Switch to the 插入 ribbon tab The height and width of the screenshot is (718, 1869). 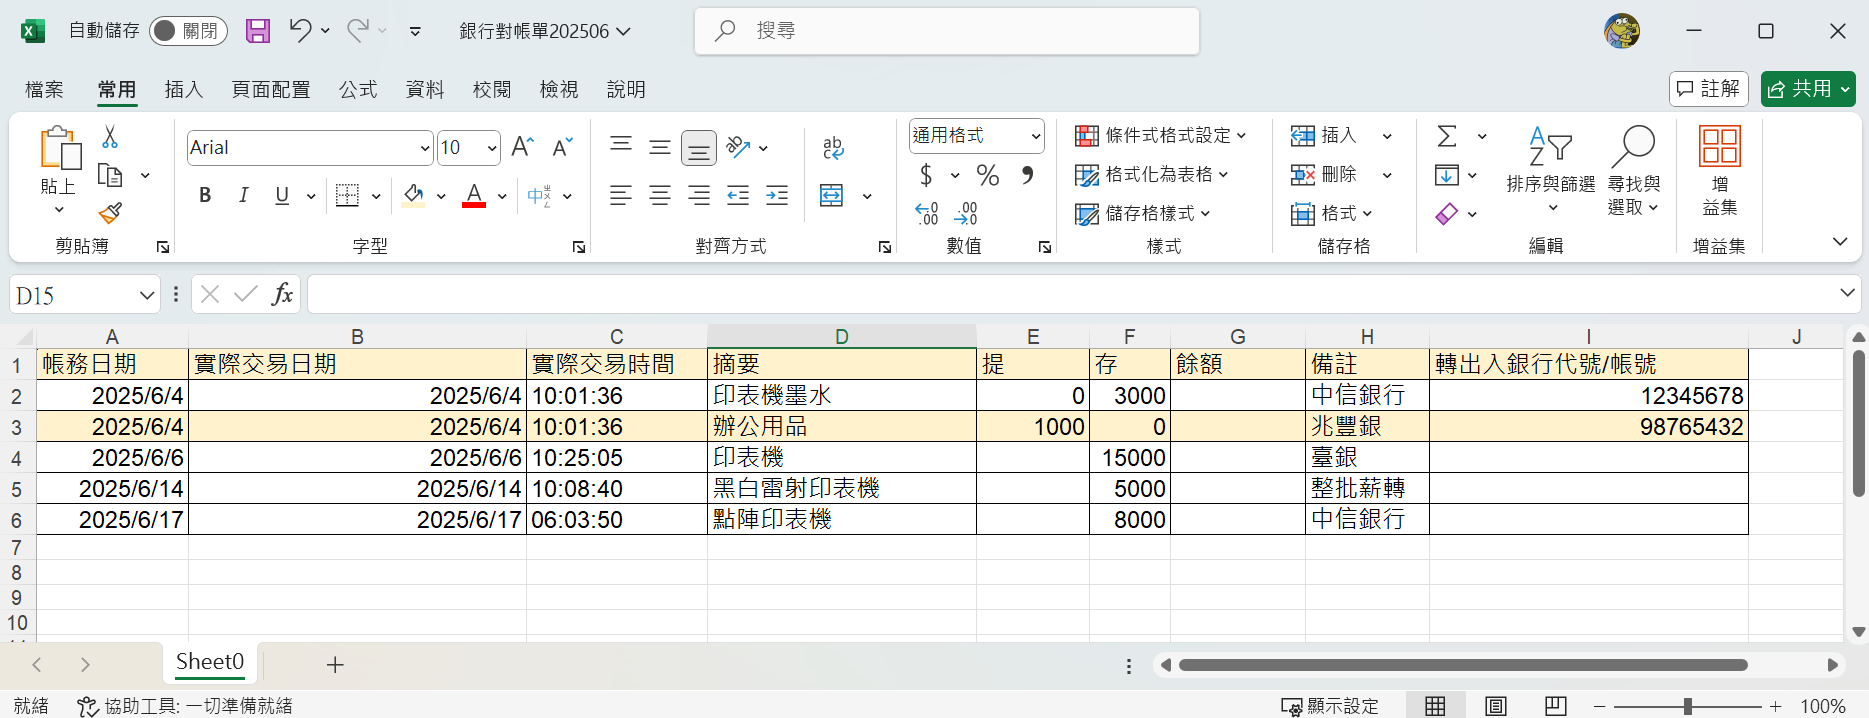[x=184, y=90]
